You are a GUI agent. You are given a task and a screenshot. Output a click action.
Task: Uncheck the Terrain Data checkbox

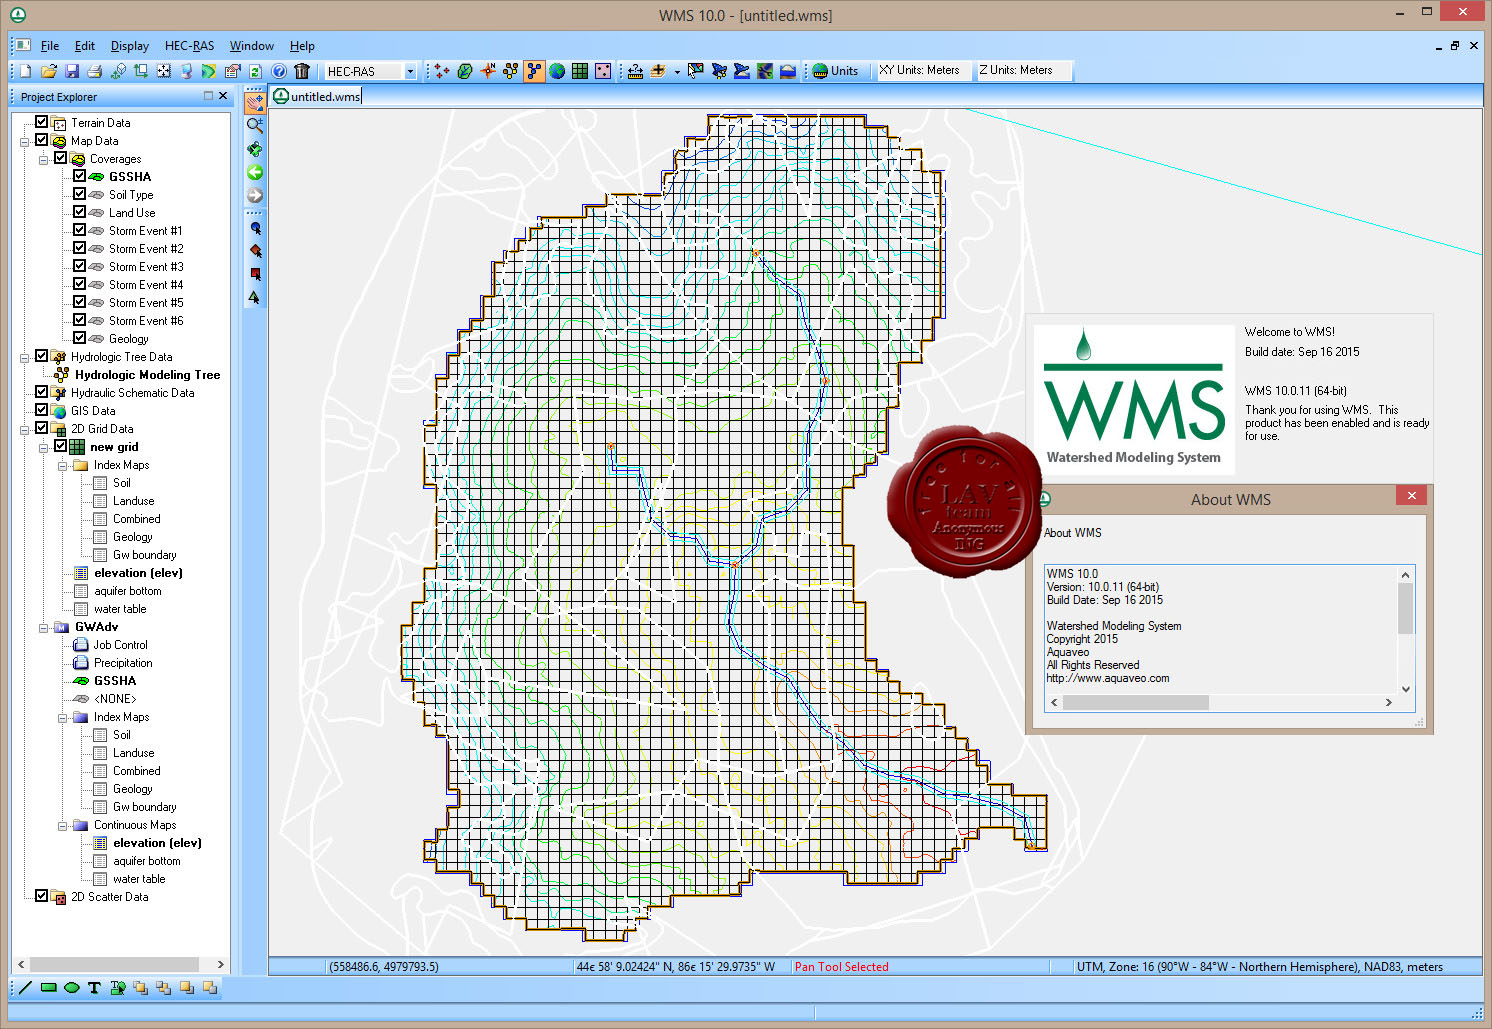click(42, 122)
